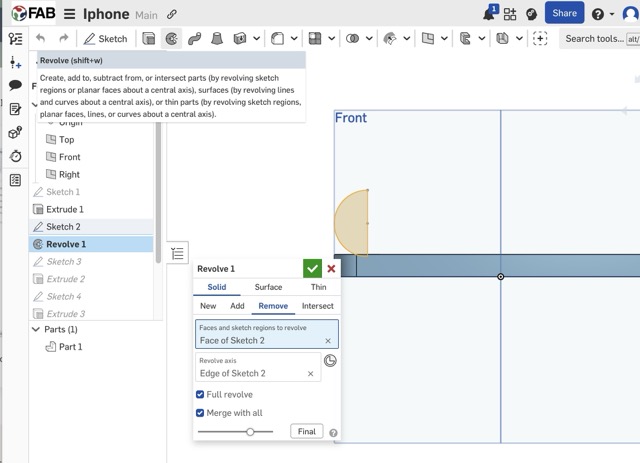Open the App Store grid icon
The width and height of the screenshot is (640, 463).
click(510, 14)
